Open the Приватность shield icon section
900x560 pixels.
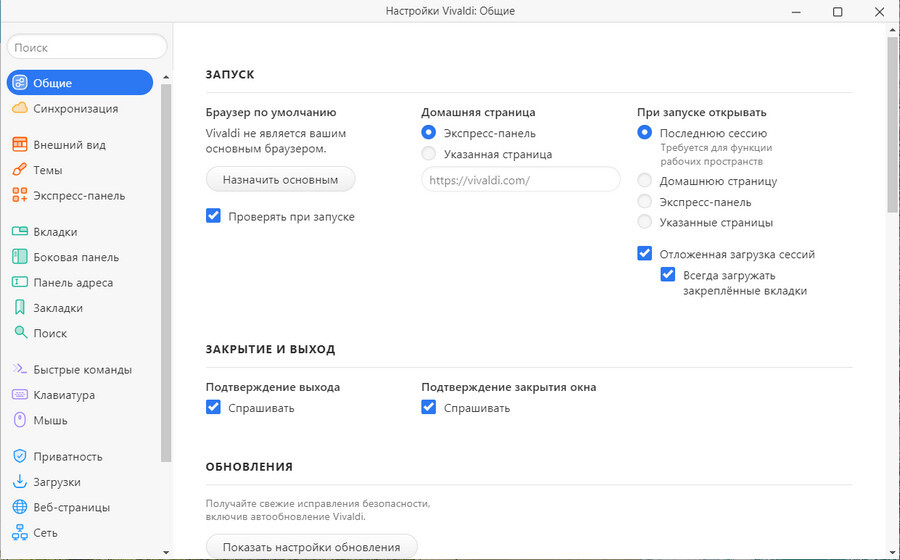(x=20, y=456)
